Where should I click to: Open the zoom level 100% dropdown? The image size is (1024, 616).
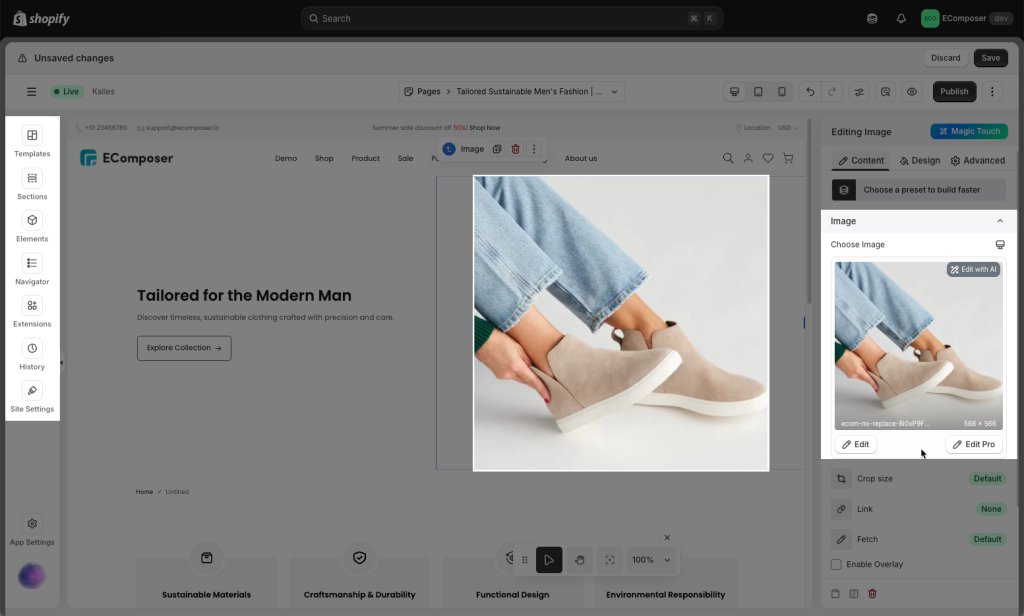[652, 560]
